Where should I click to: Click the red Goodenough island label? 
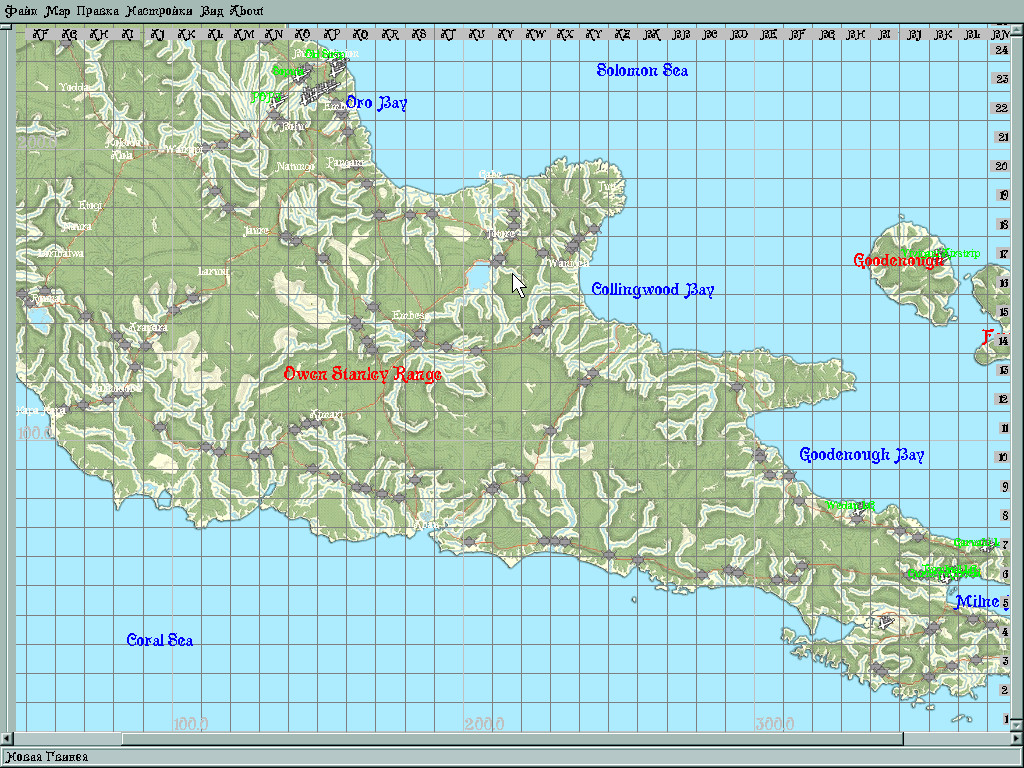point(898,261)
